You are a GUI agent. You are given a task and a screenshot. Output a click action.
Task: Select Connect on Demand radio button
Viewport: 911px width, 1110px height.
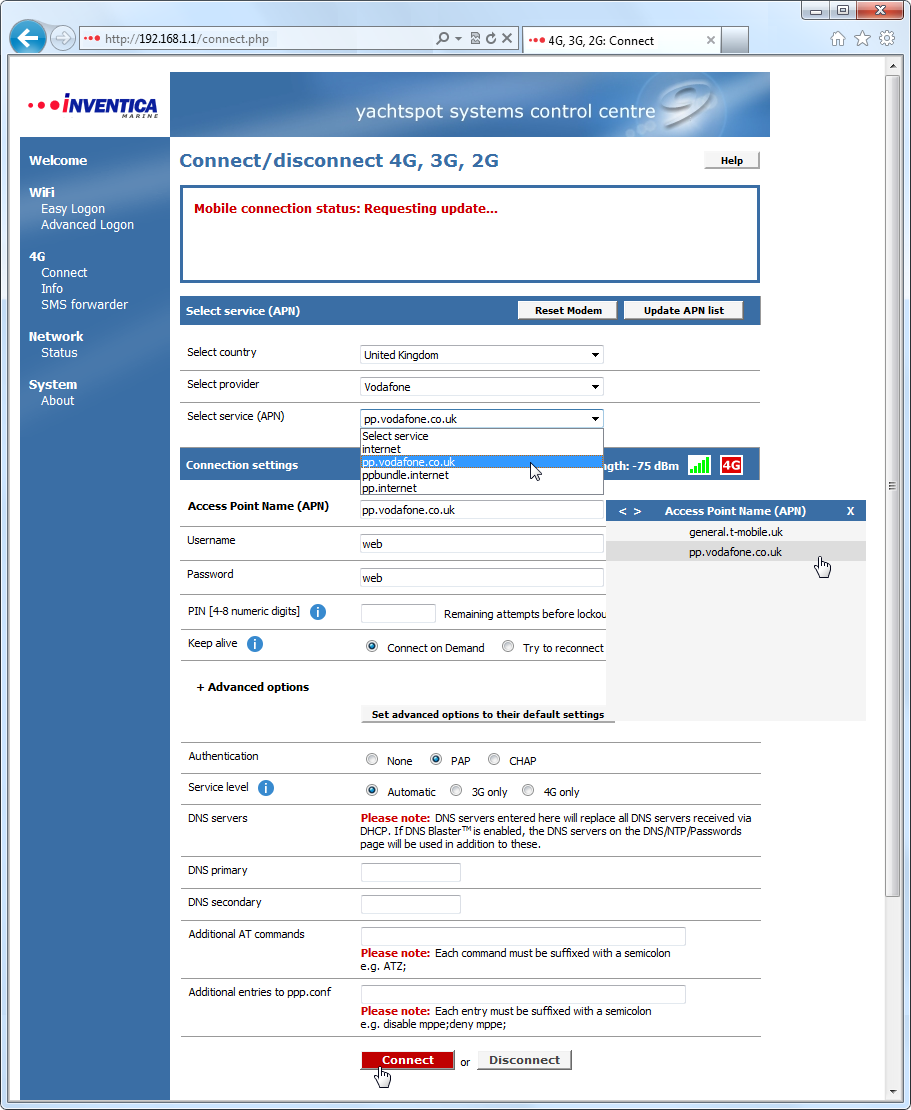tap(372, 646)
